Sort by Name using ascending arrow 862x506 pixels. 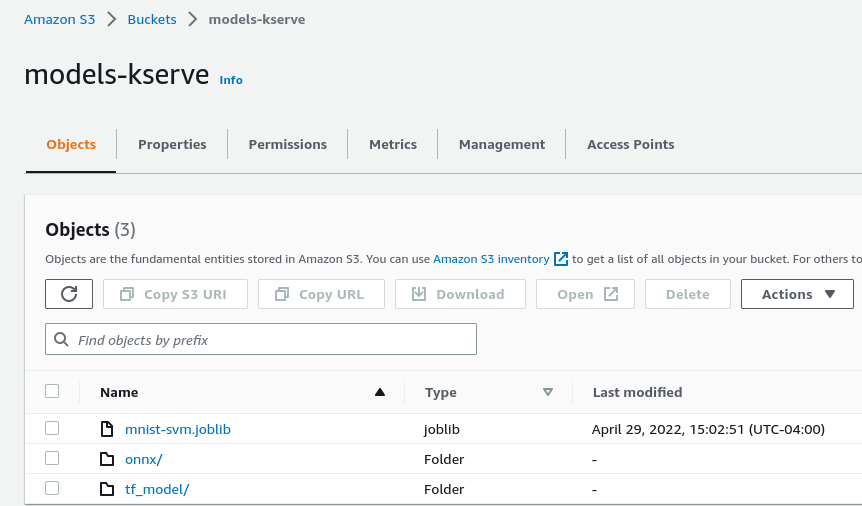[379, 392]
